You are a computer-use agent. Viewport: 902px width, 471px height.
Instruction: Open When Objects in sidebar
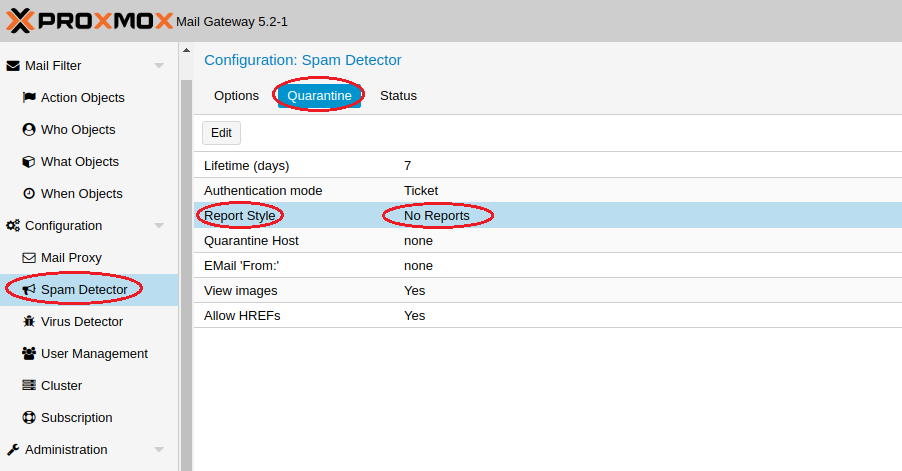click(82, 194)
